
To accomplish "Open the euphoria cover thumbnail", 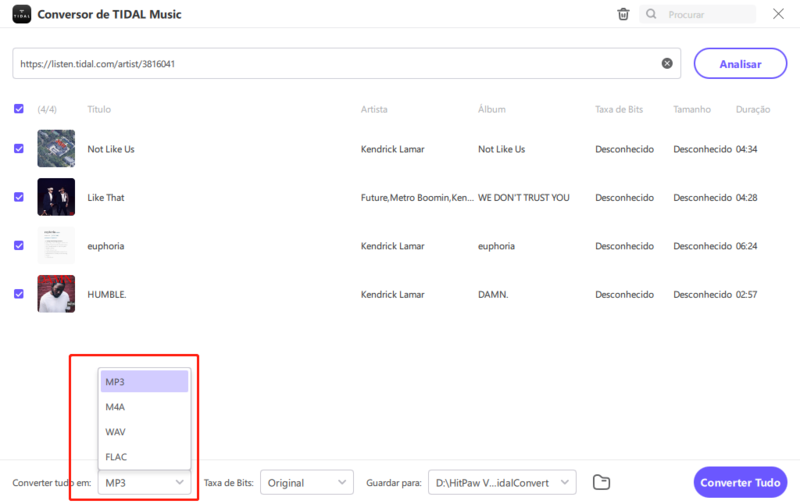I will [56, 245].
